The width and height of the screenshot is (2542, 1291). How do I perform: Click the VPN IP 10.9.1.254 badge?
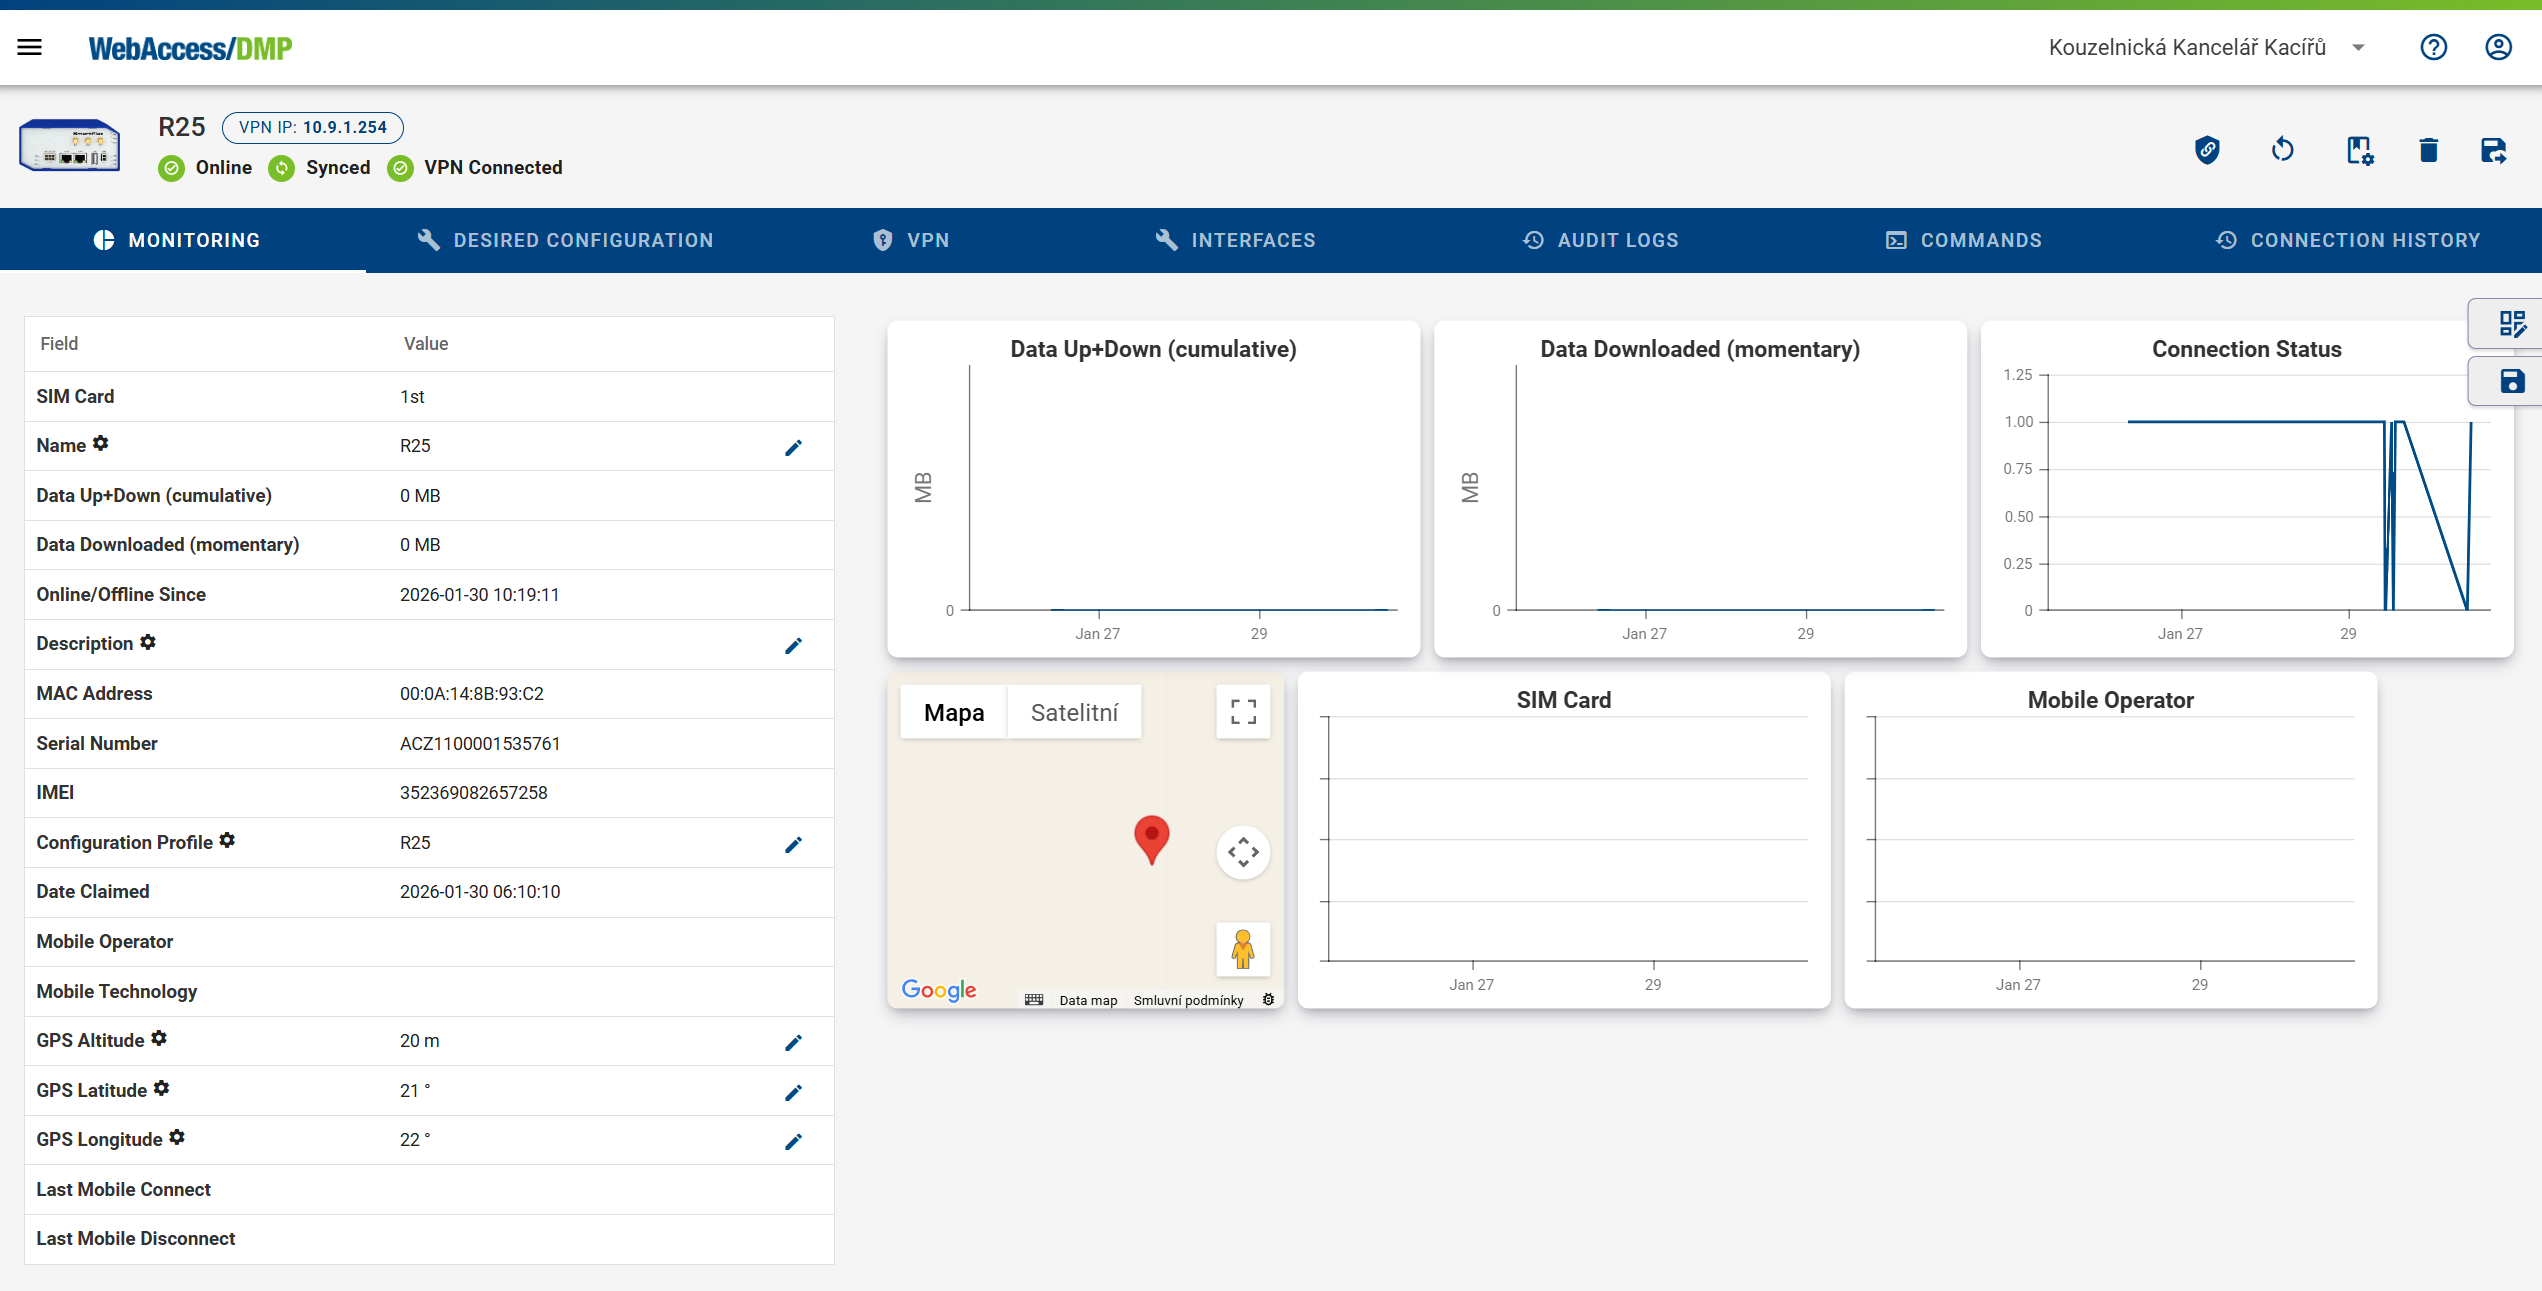313,127
